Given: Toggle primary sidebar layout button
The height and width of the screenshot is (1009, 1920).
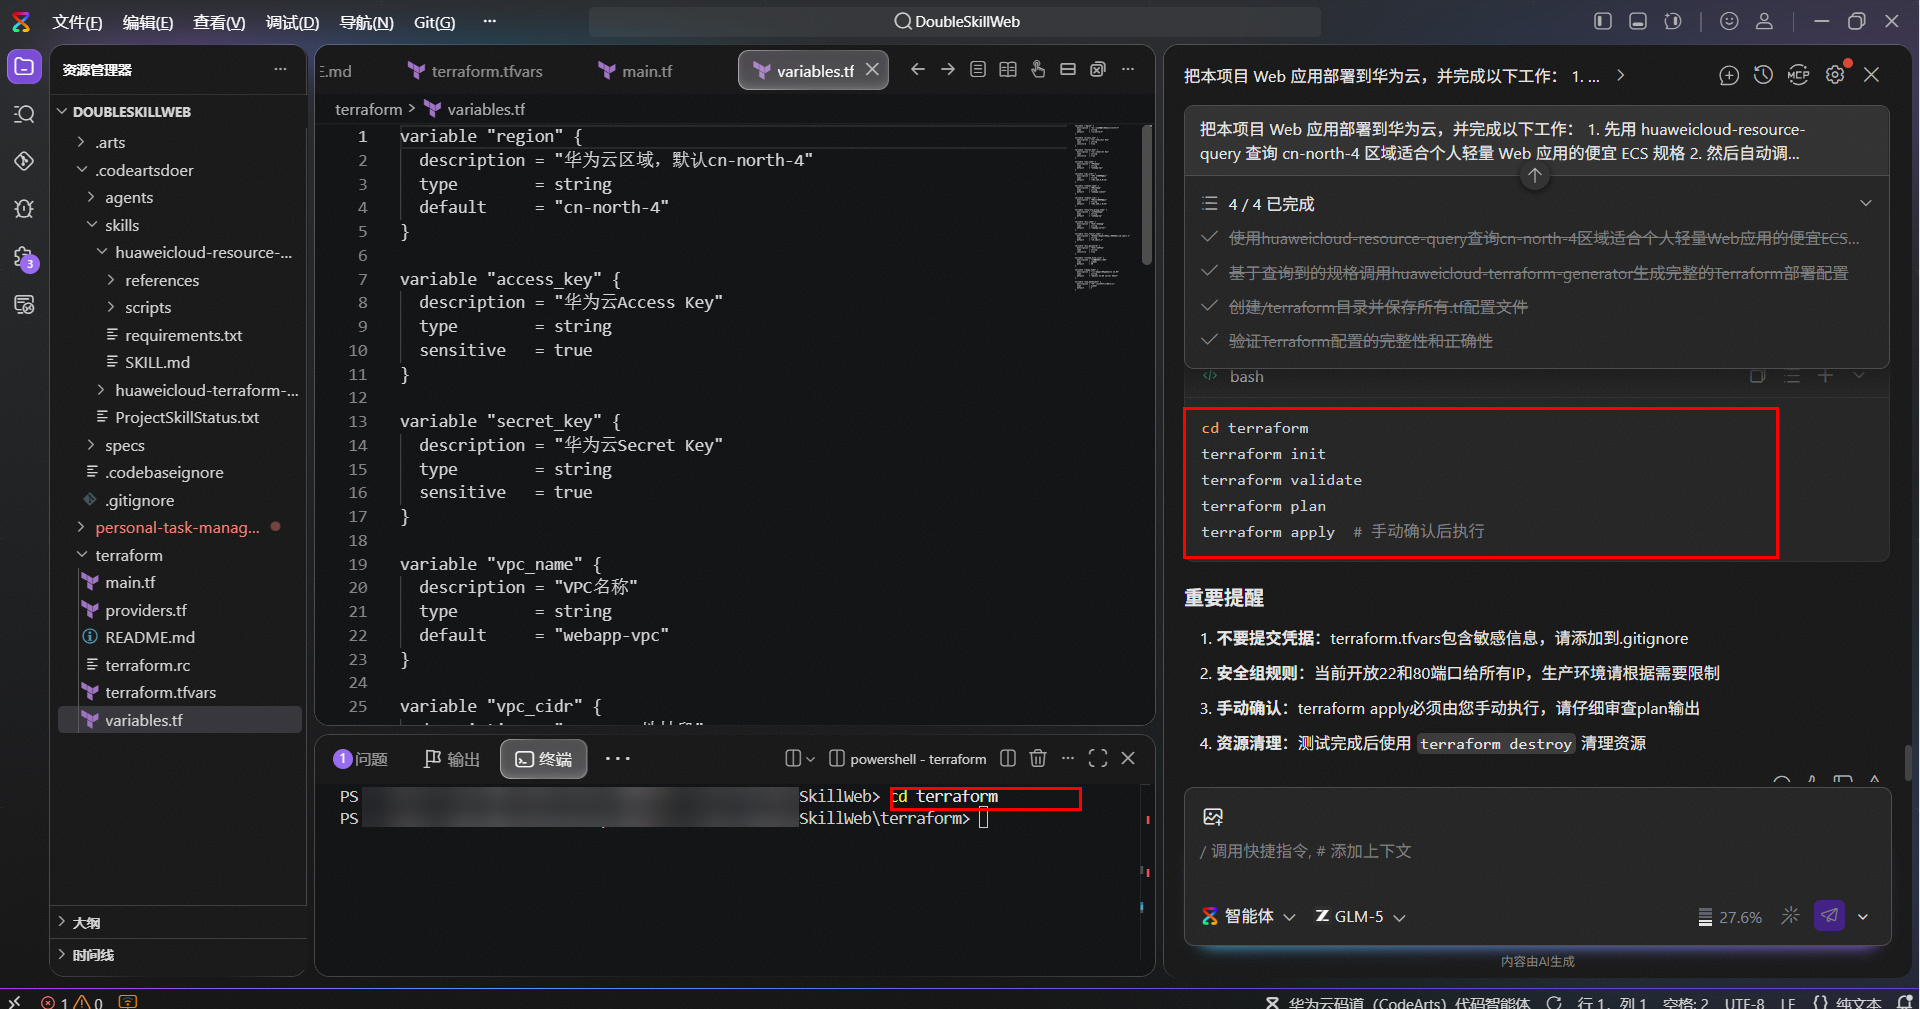Looking at the screenshot, I should 1603,21.
